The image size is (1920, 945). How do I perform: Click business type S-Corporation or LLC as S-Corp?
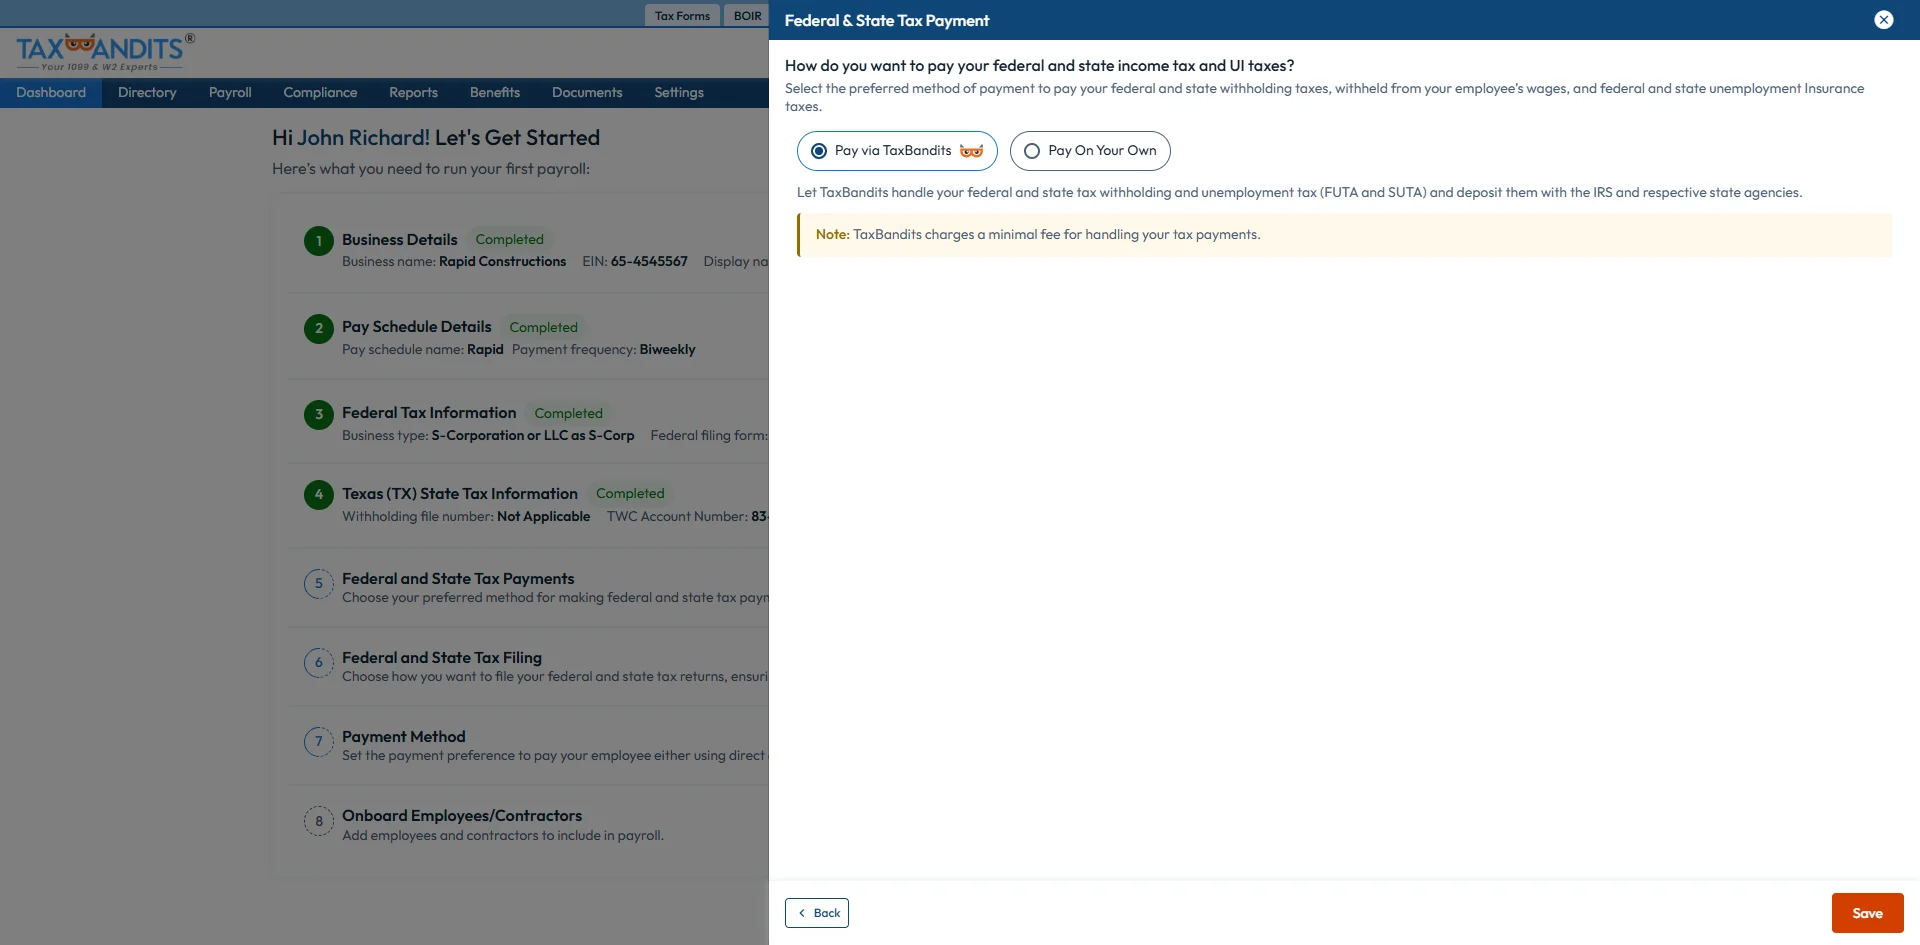click(x=533, y=436)
